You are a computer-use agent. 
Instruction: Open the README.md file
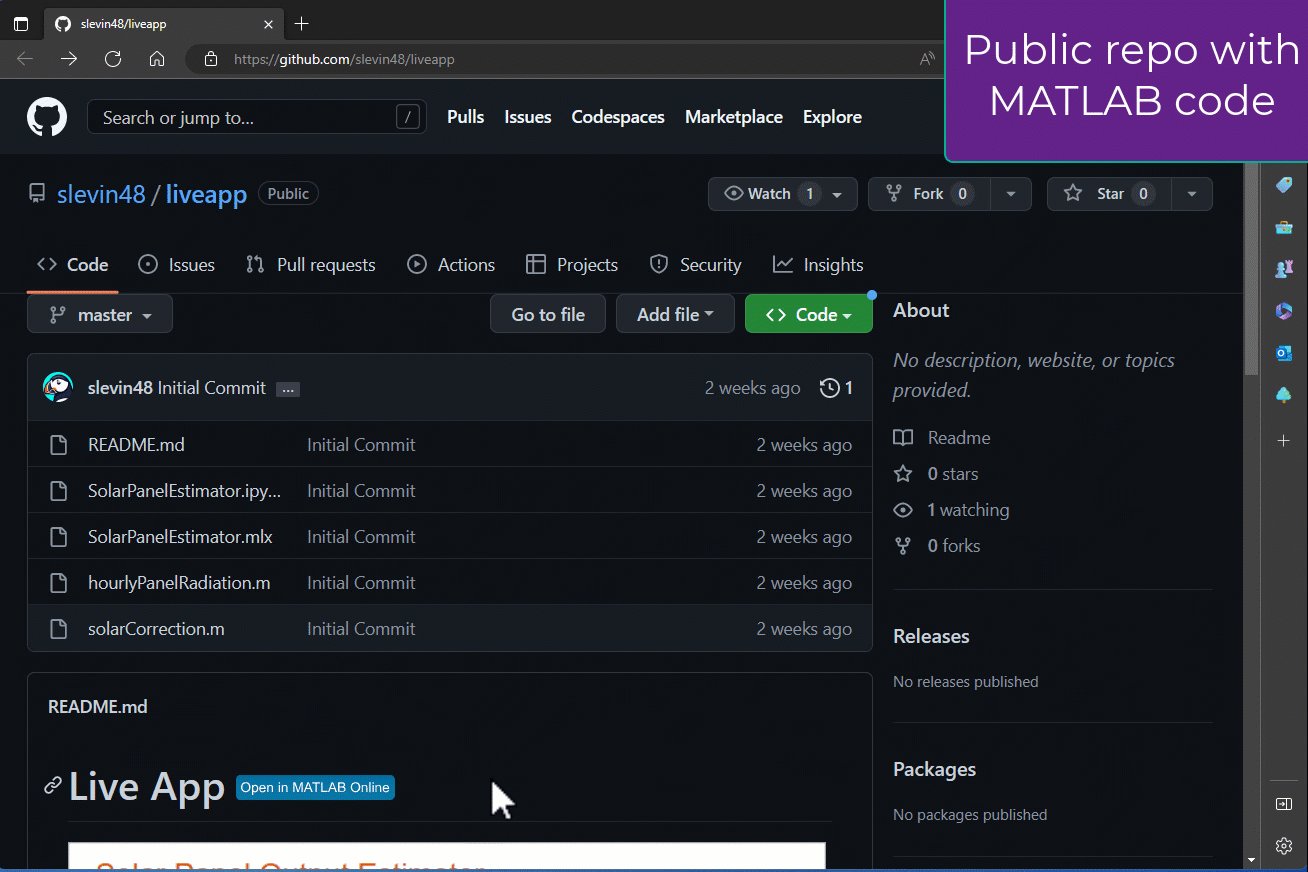point(136,445)
